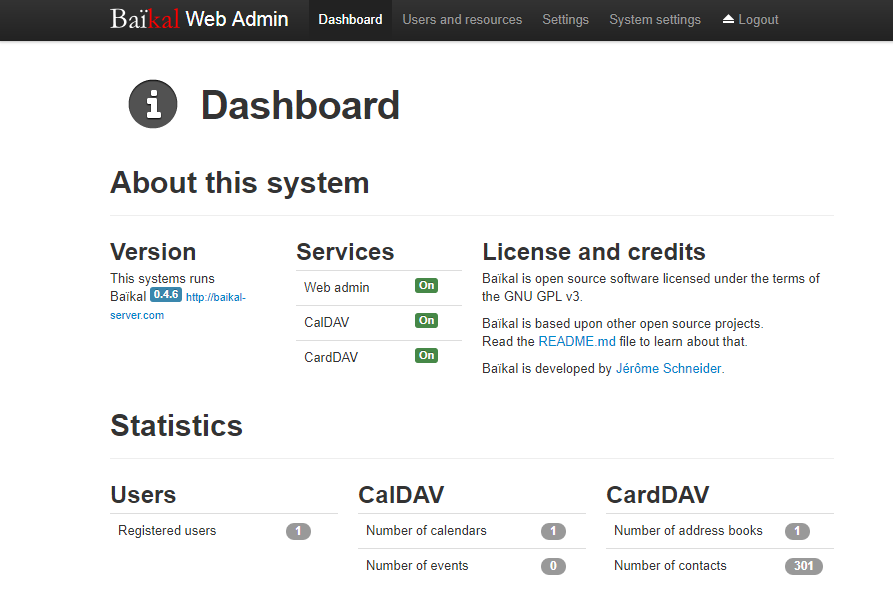Viewport: 893px width, 615px height.
Task: Open the README.md link
Action: (577, 341)
